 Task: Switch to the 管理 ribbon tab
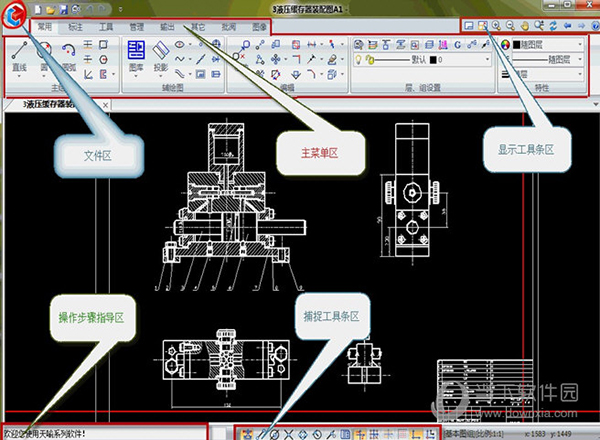click(137, 25)
